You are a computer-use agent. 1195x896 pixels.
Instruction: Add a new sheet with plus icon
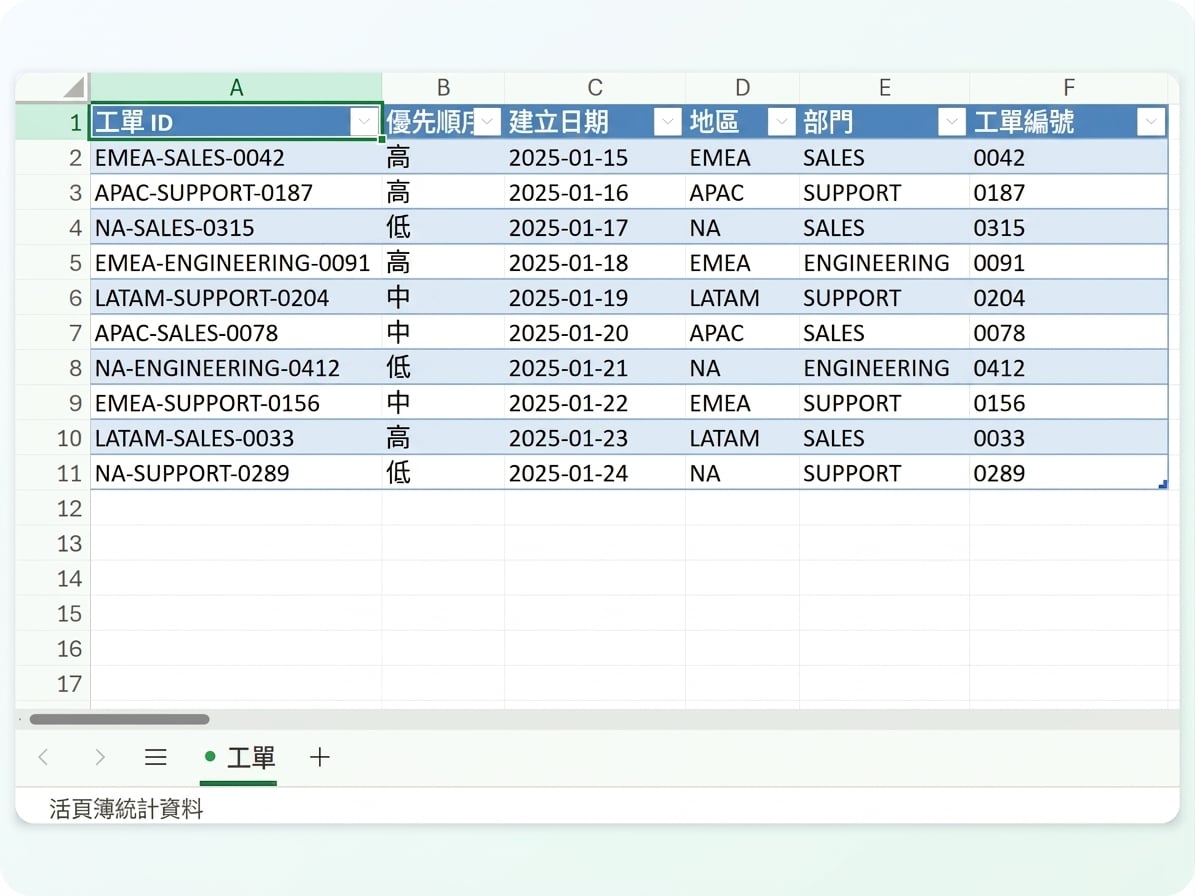click(x=320, y=757)
